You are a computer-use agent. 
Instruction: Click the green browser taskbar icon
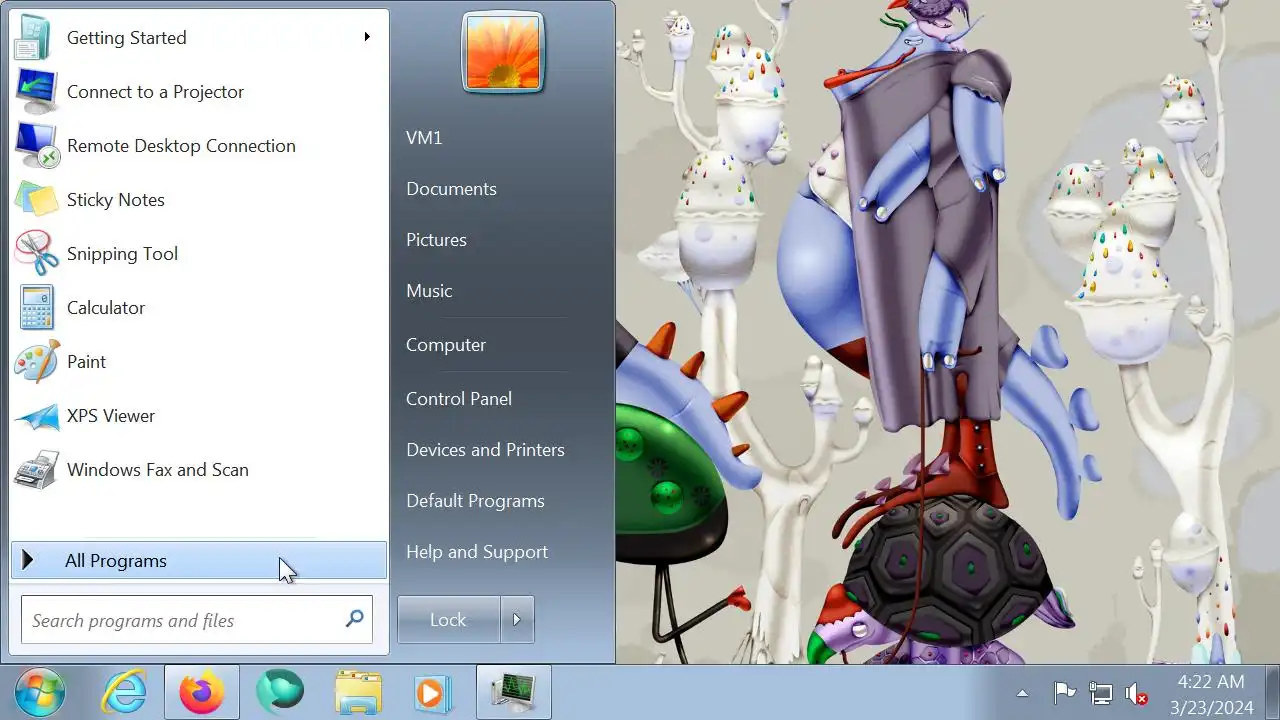click(280, 692)
